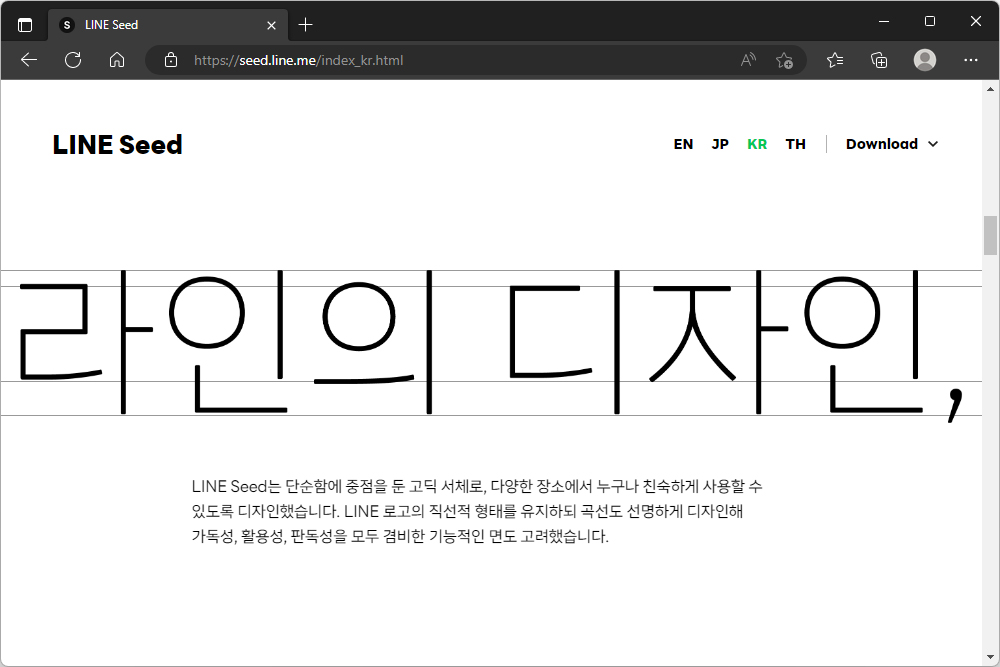The image size is (1000, 667).
Task: Click the scrollbar up arrow
Action: pos(990,89)
